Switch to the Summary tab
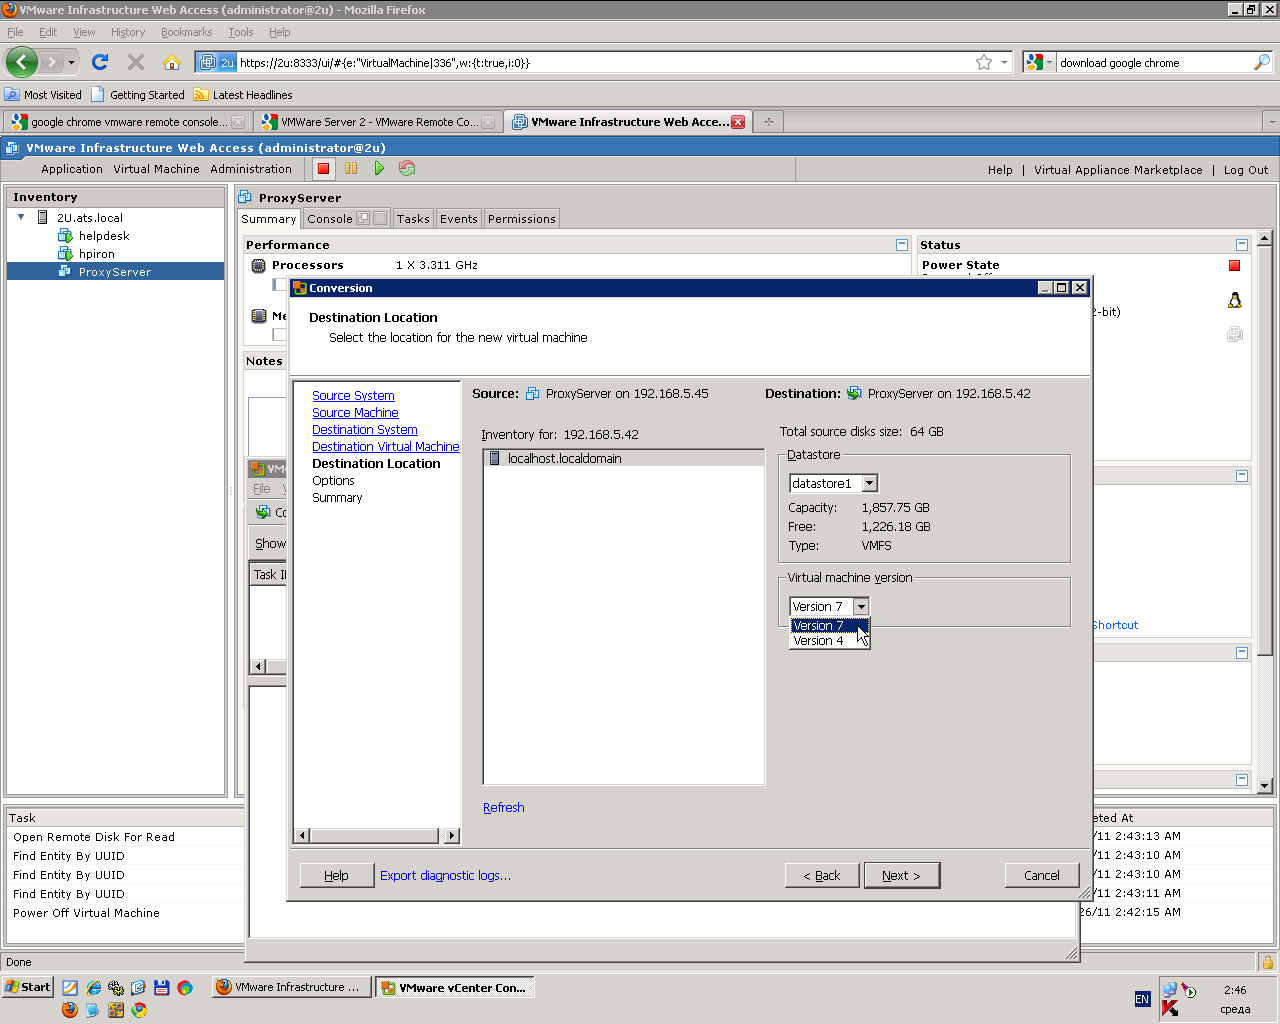Screen dimensions: 1280x1024 (269, 219)
